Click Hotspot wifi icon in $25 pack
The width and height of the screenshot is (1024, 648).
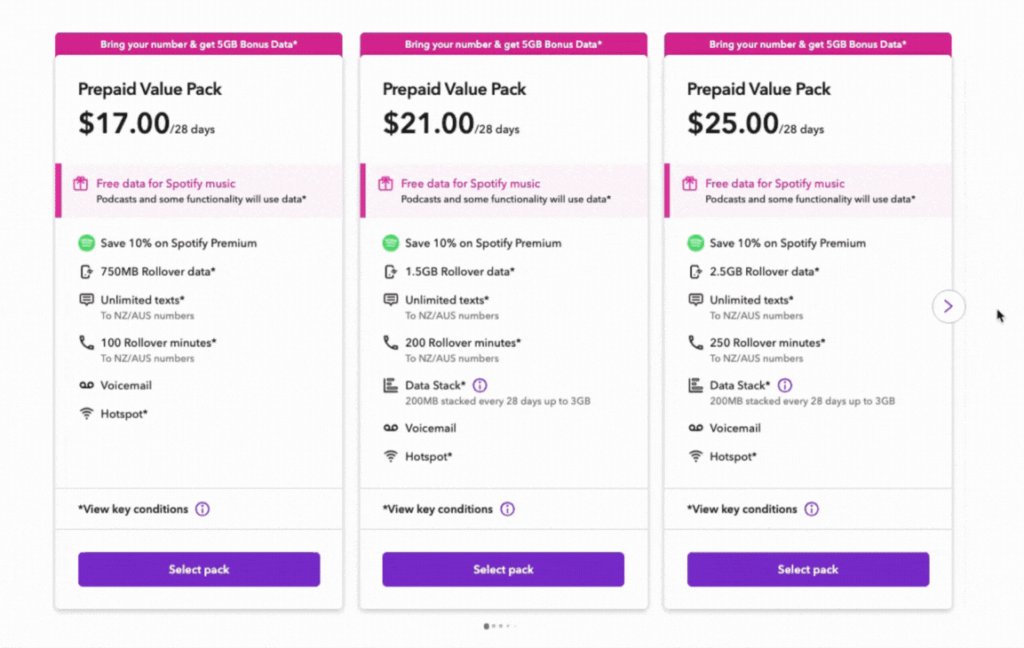click(695, 456)
